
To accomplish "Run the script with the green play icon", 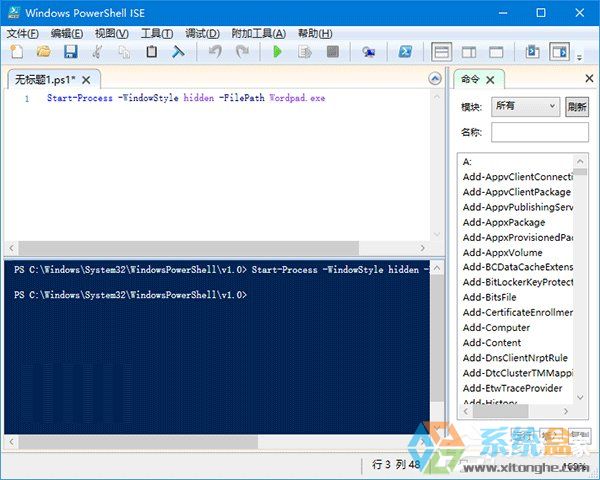I will (x=277, y=51).
